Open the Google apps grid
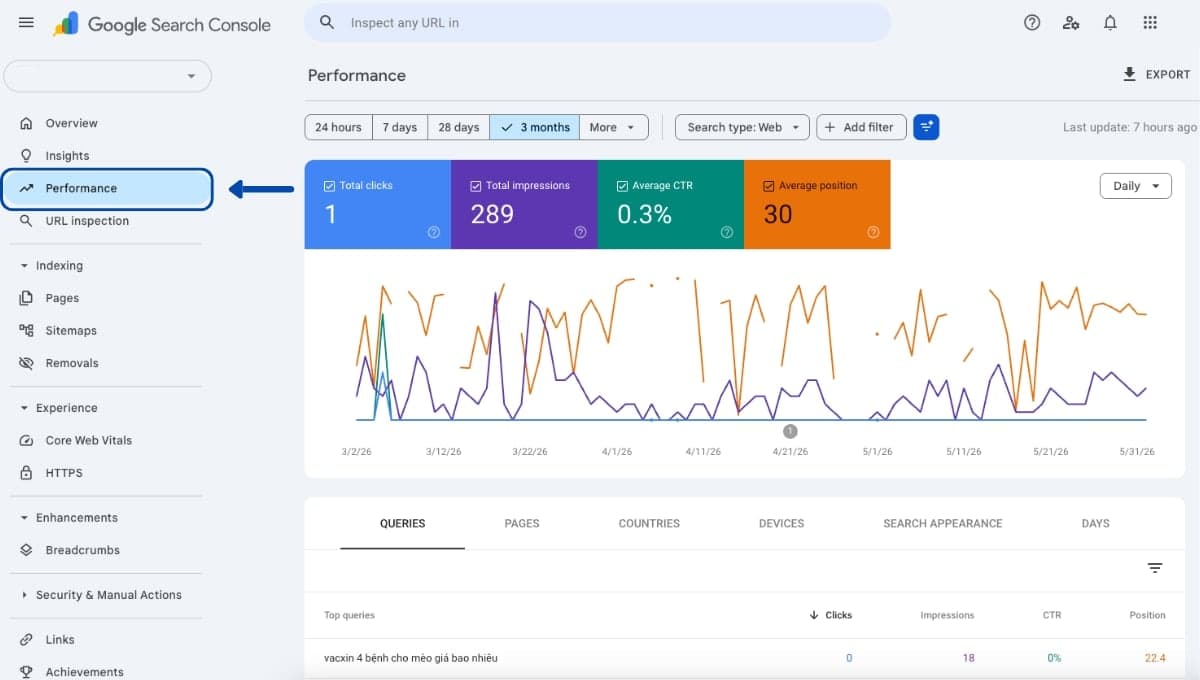 click(x=1150, y=23)
